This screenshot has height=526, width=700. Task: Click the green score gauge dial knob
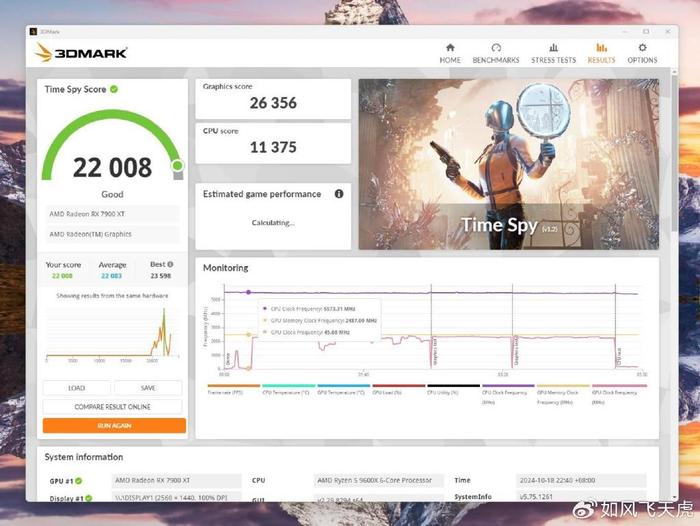point(177,166)
